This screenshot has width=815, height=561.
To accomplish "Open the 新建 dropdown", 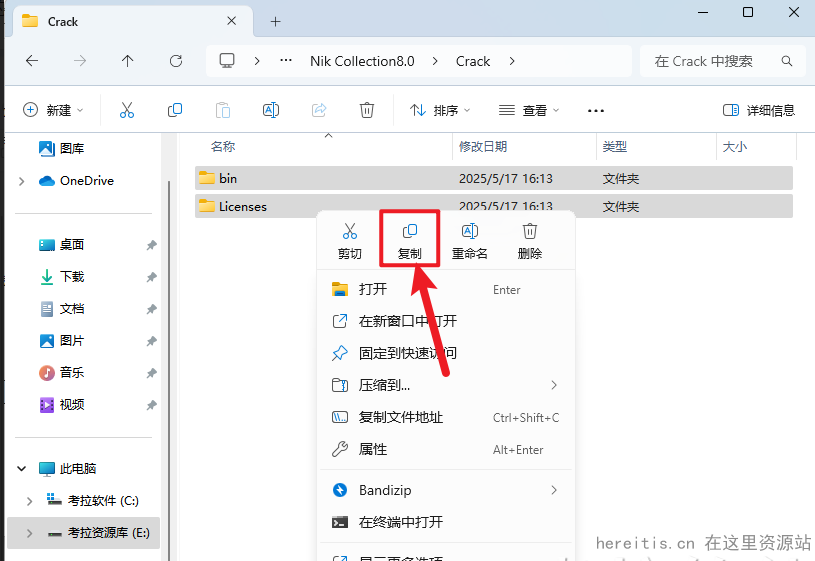I will tap(53, 110).
